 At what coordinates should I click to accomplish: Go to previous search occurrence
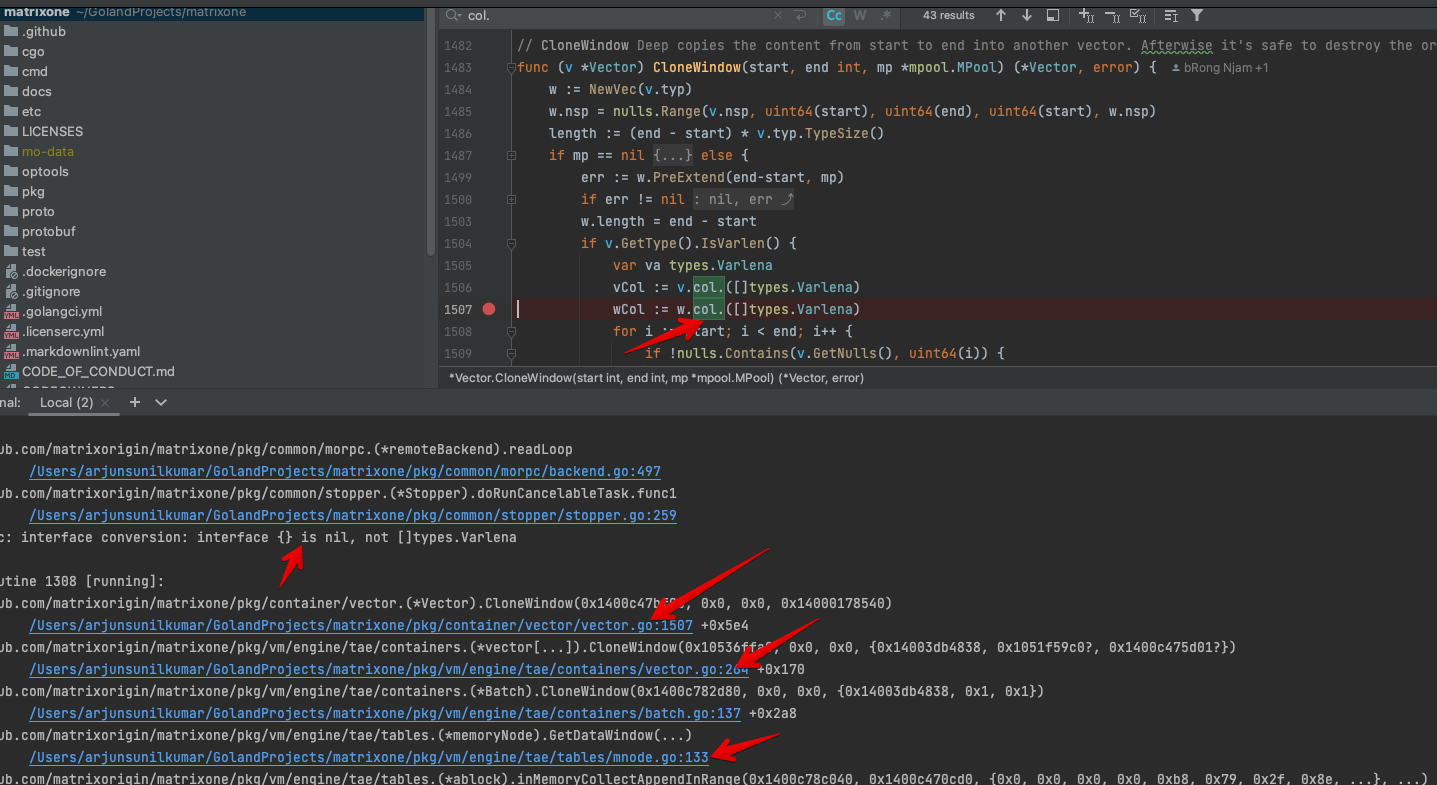pyautogui.click(x=1000, y=16)
